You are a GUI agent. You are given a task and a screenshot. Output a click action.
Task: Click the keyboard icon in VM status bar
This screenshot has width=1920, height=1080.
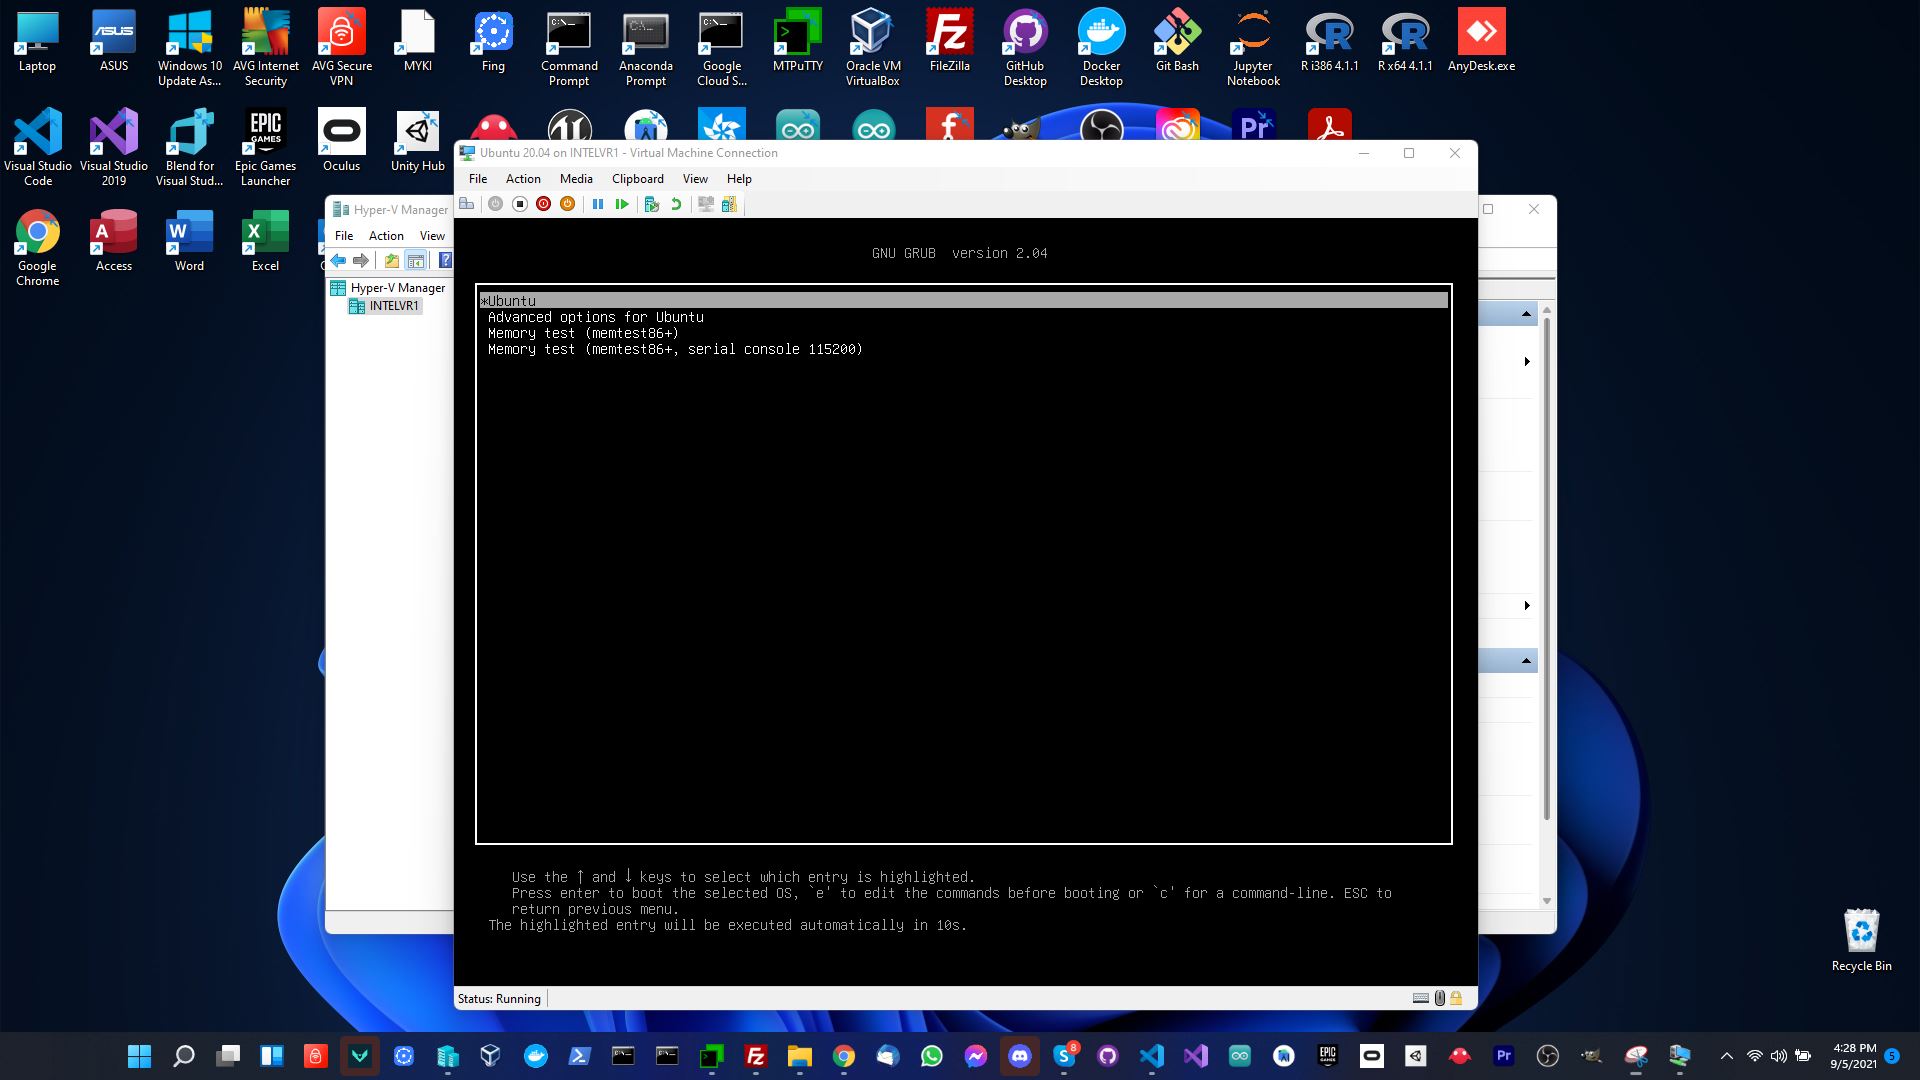click(x=1420, y=998)
